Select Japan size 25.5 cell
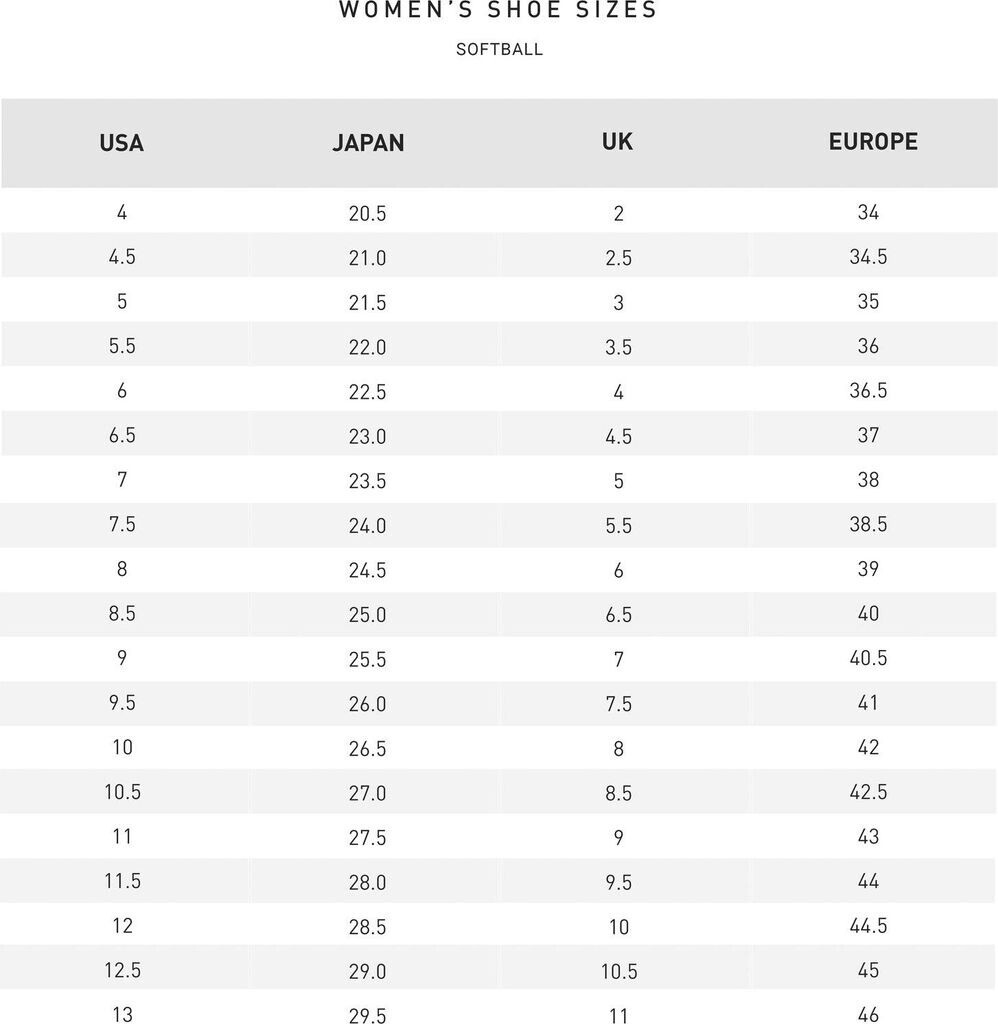Image resolution: width=998 pixels, height=1024 pixels. (x=368, y=660)
